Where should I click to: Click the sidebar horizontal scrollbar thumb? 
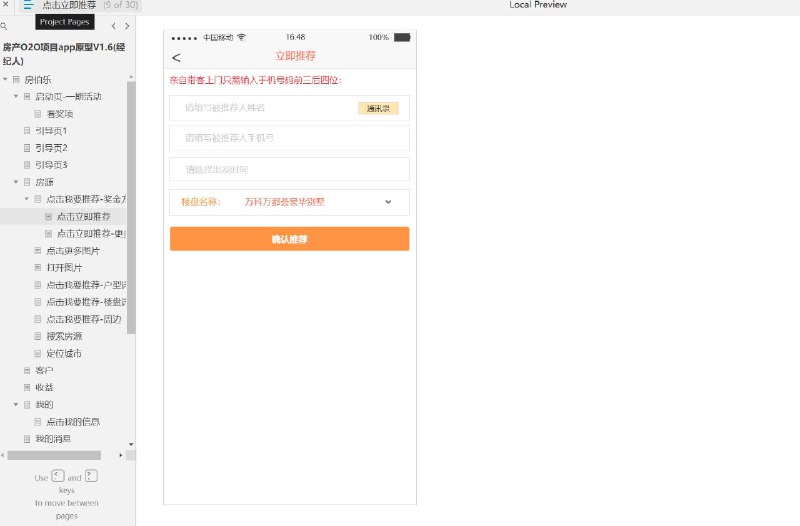click(x=54, y=455)
